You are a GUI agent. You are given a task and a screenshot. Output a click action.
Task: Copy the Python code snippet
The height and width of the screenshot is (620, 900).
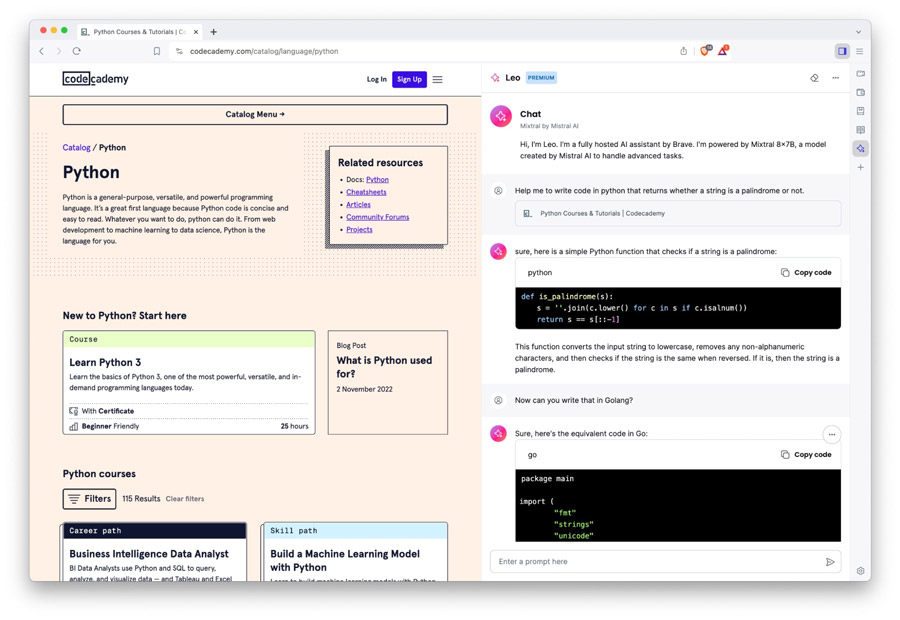click(806, 272)
